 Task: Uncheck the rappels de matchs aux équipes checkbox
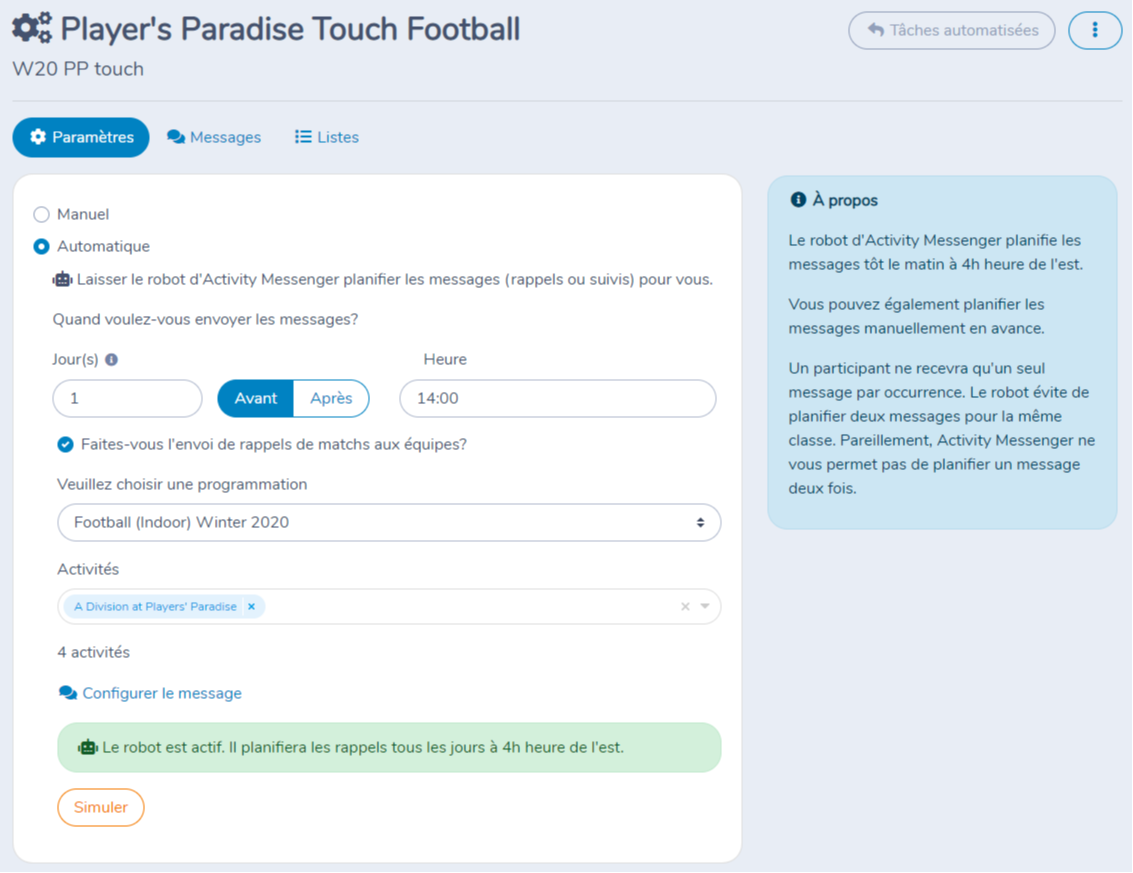pos(65,444)
